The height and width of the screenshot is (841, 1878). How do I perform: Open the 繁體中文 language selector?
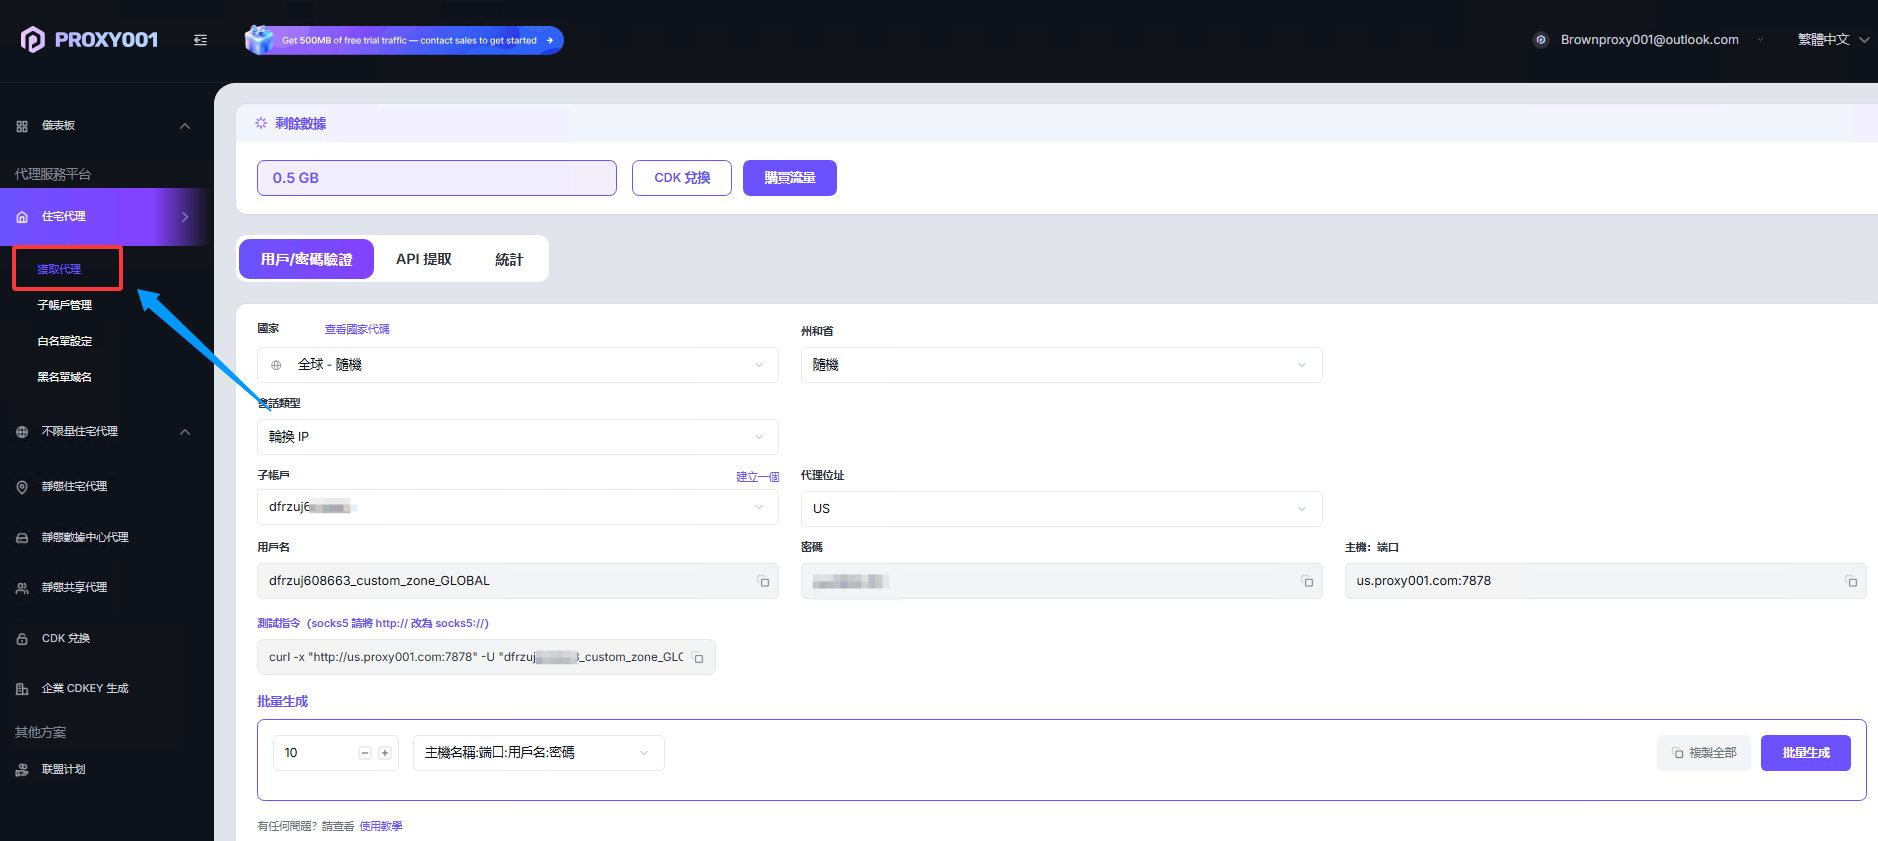click(1833, 40)
